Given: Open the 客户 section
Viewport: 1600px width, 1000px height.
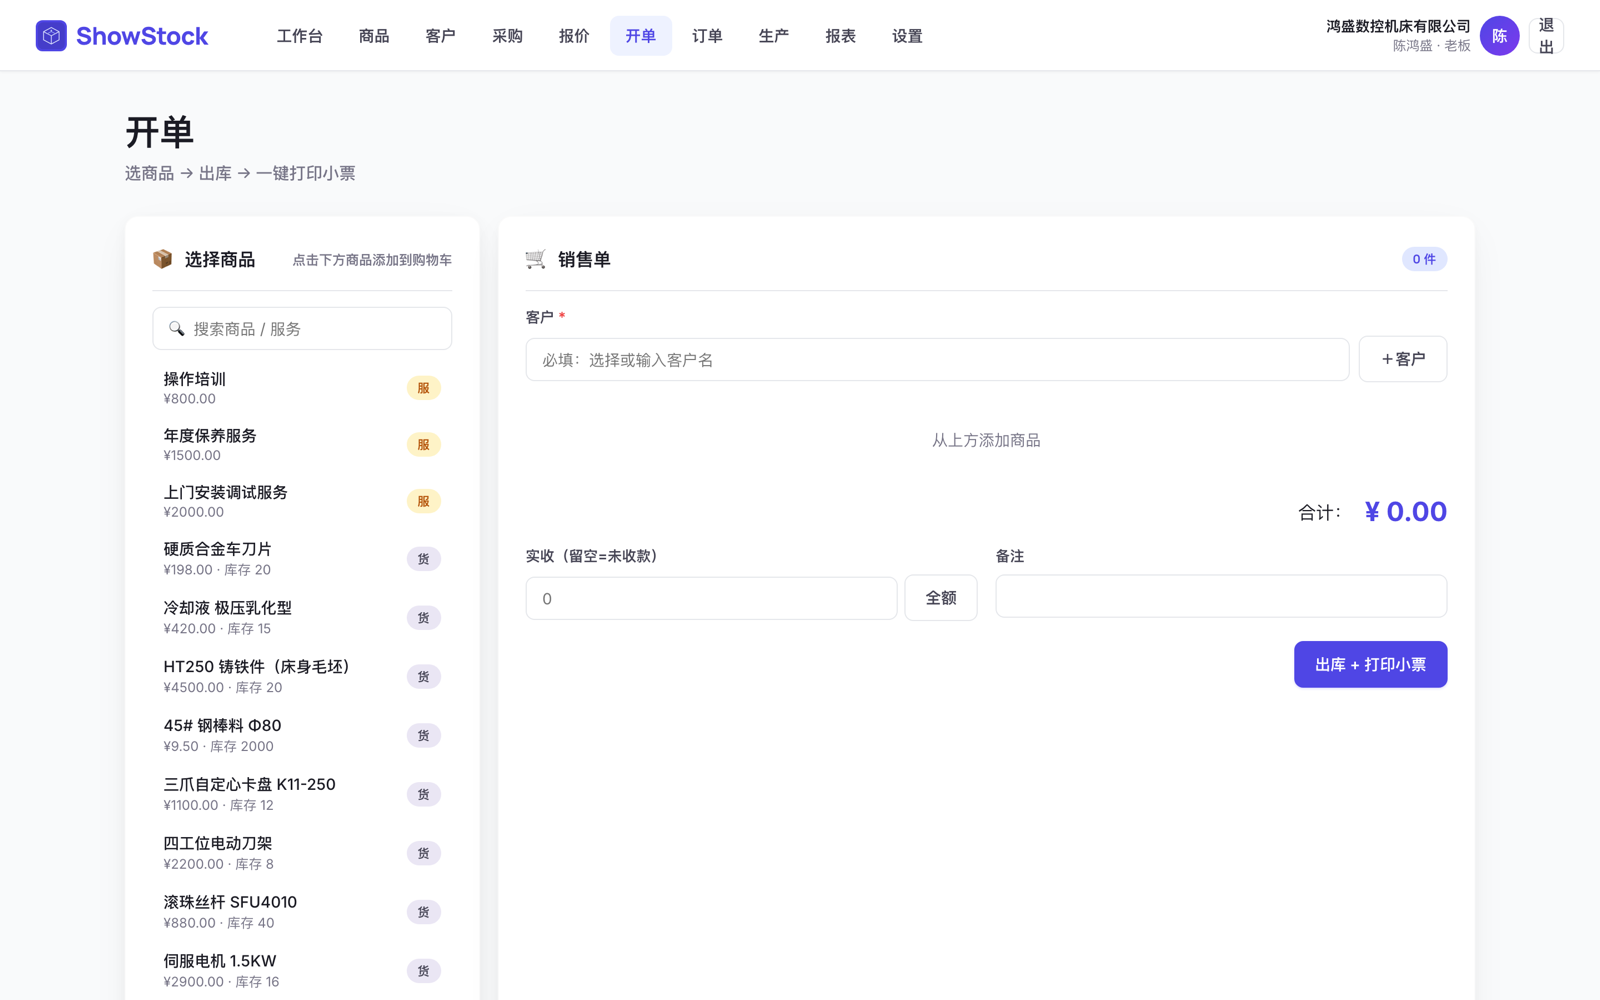Looking at the screenshot, I should 441,36.
